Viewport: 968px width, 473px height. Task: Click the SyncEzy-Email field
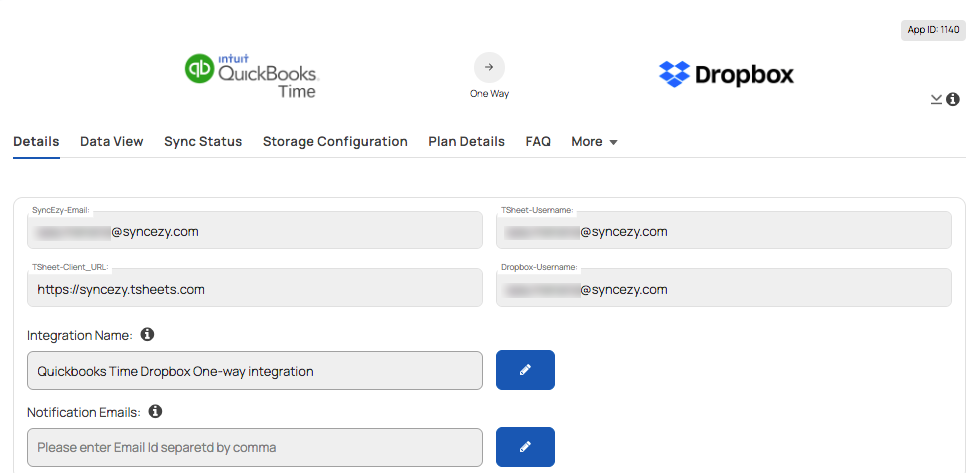pos(255,230)
